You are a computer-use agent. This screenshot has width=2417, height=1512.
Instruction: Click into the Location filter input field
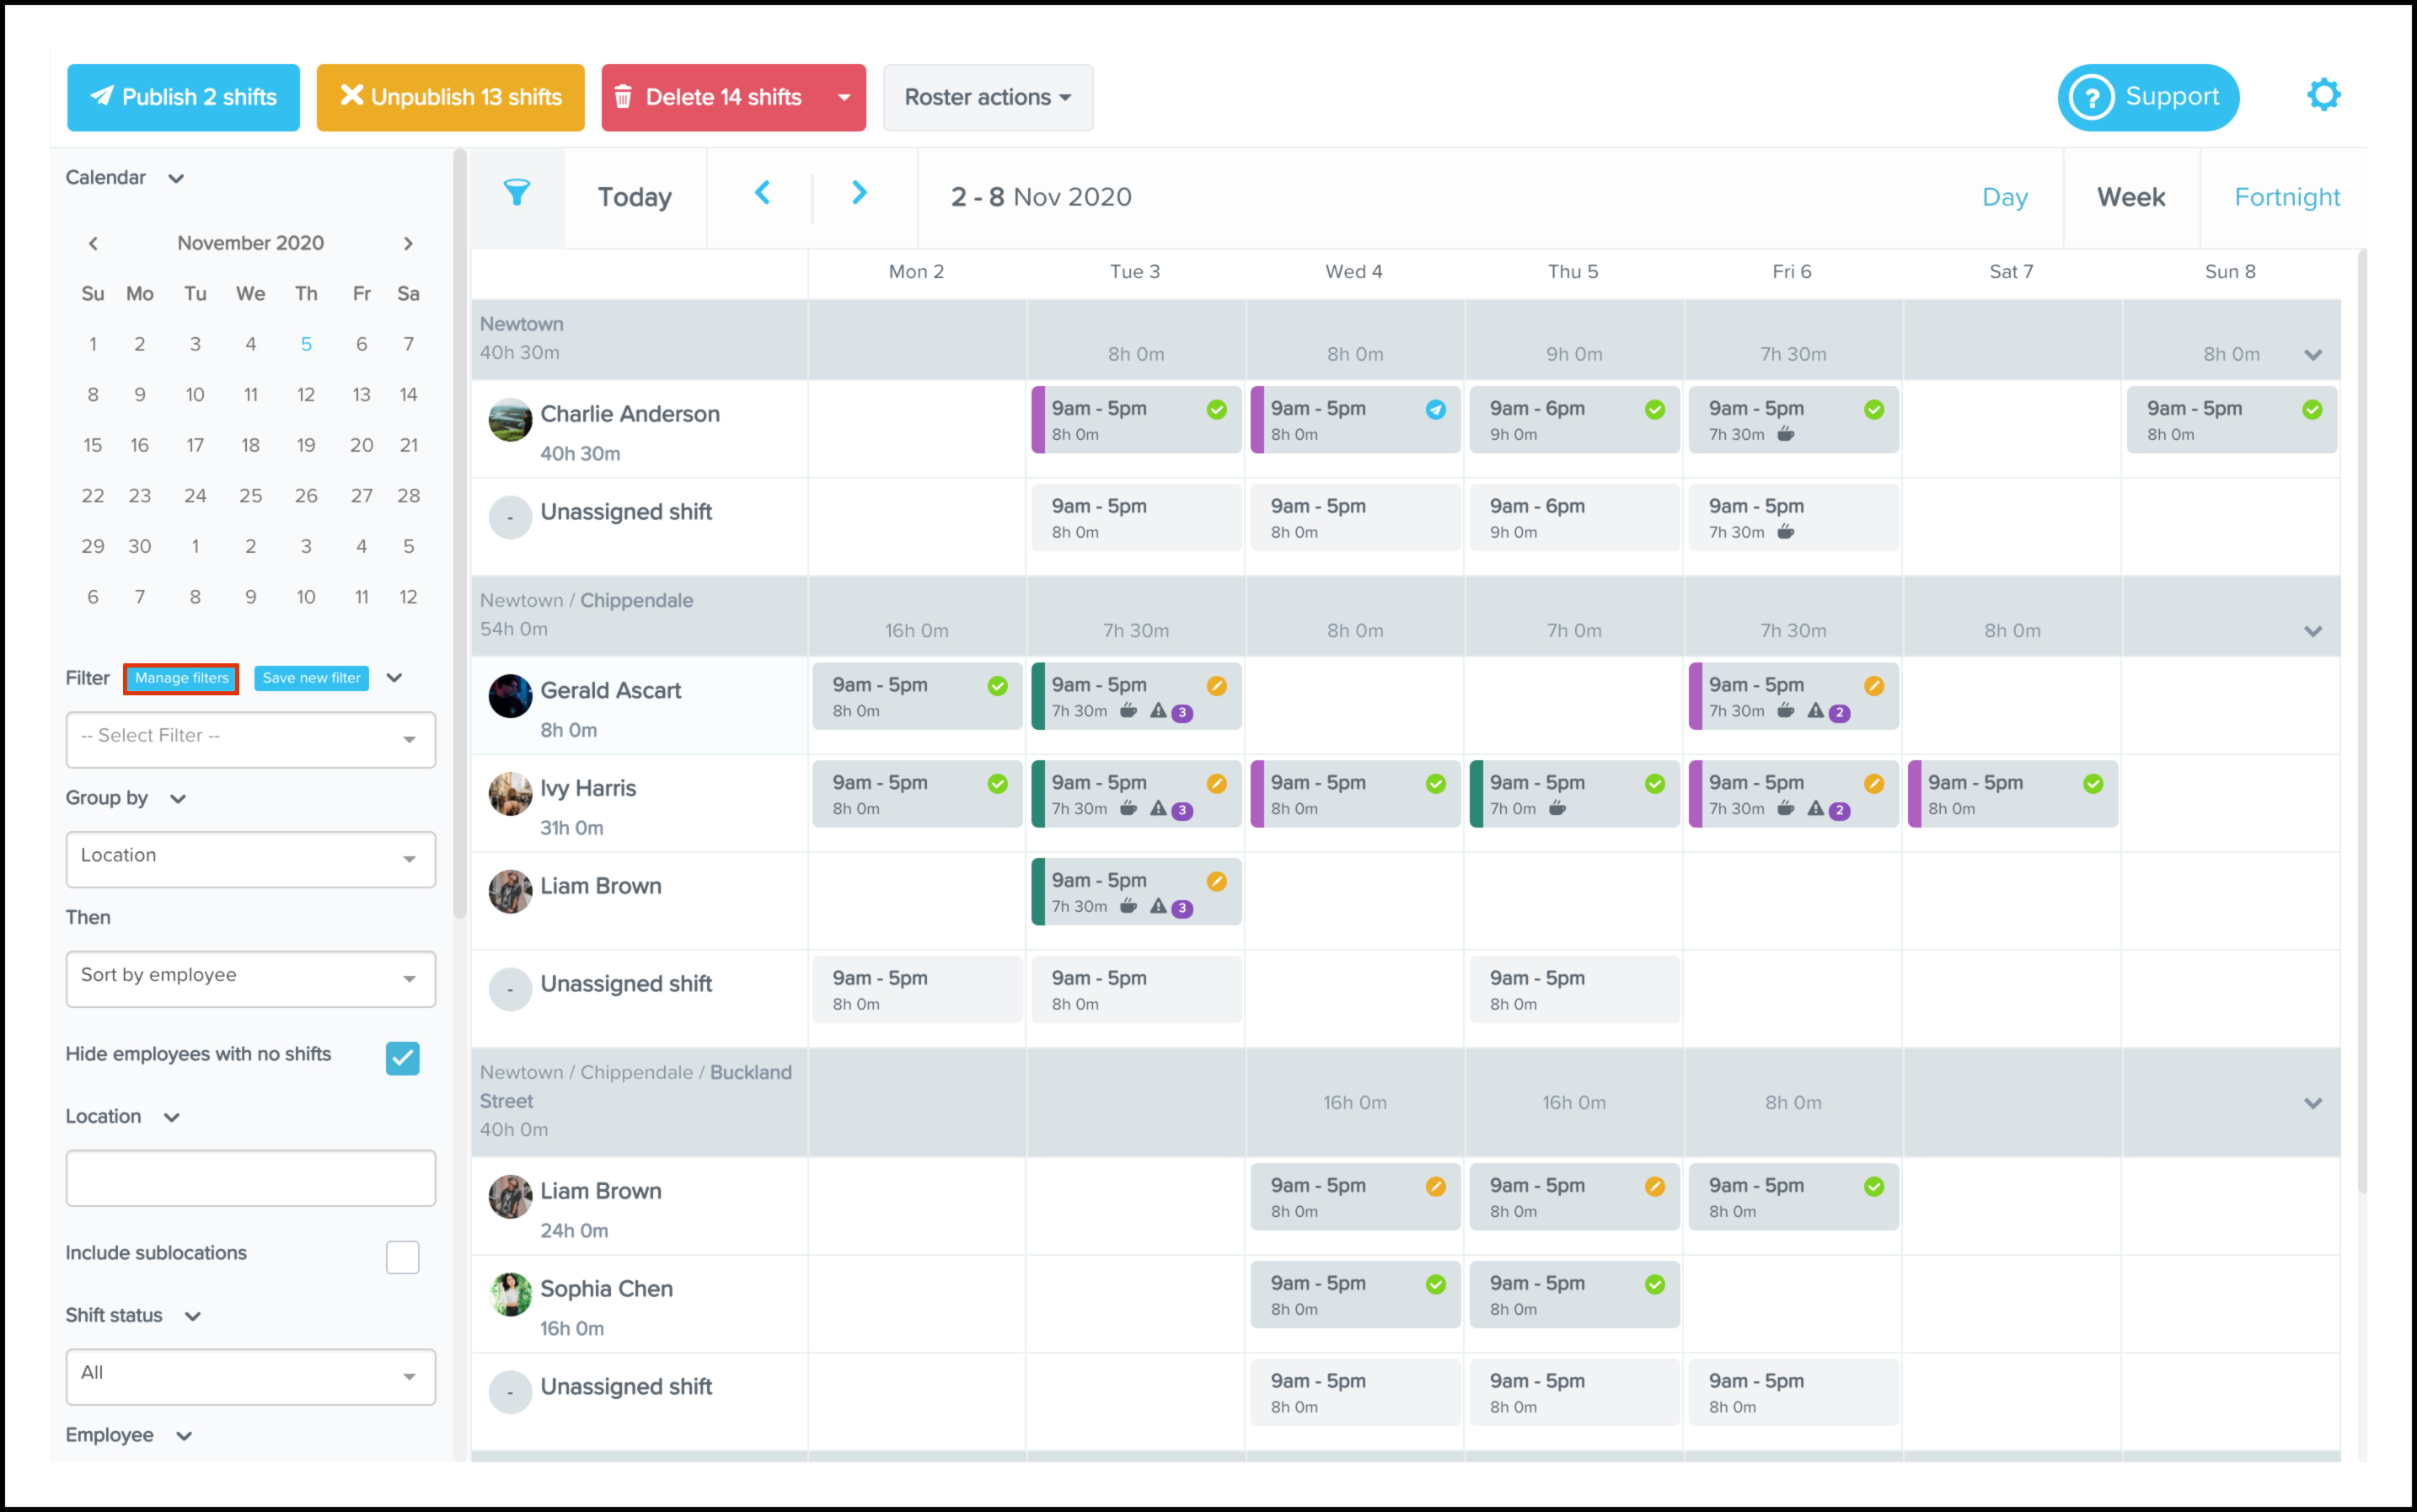coord(250,1178)
